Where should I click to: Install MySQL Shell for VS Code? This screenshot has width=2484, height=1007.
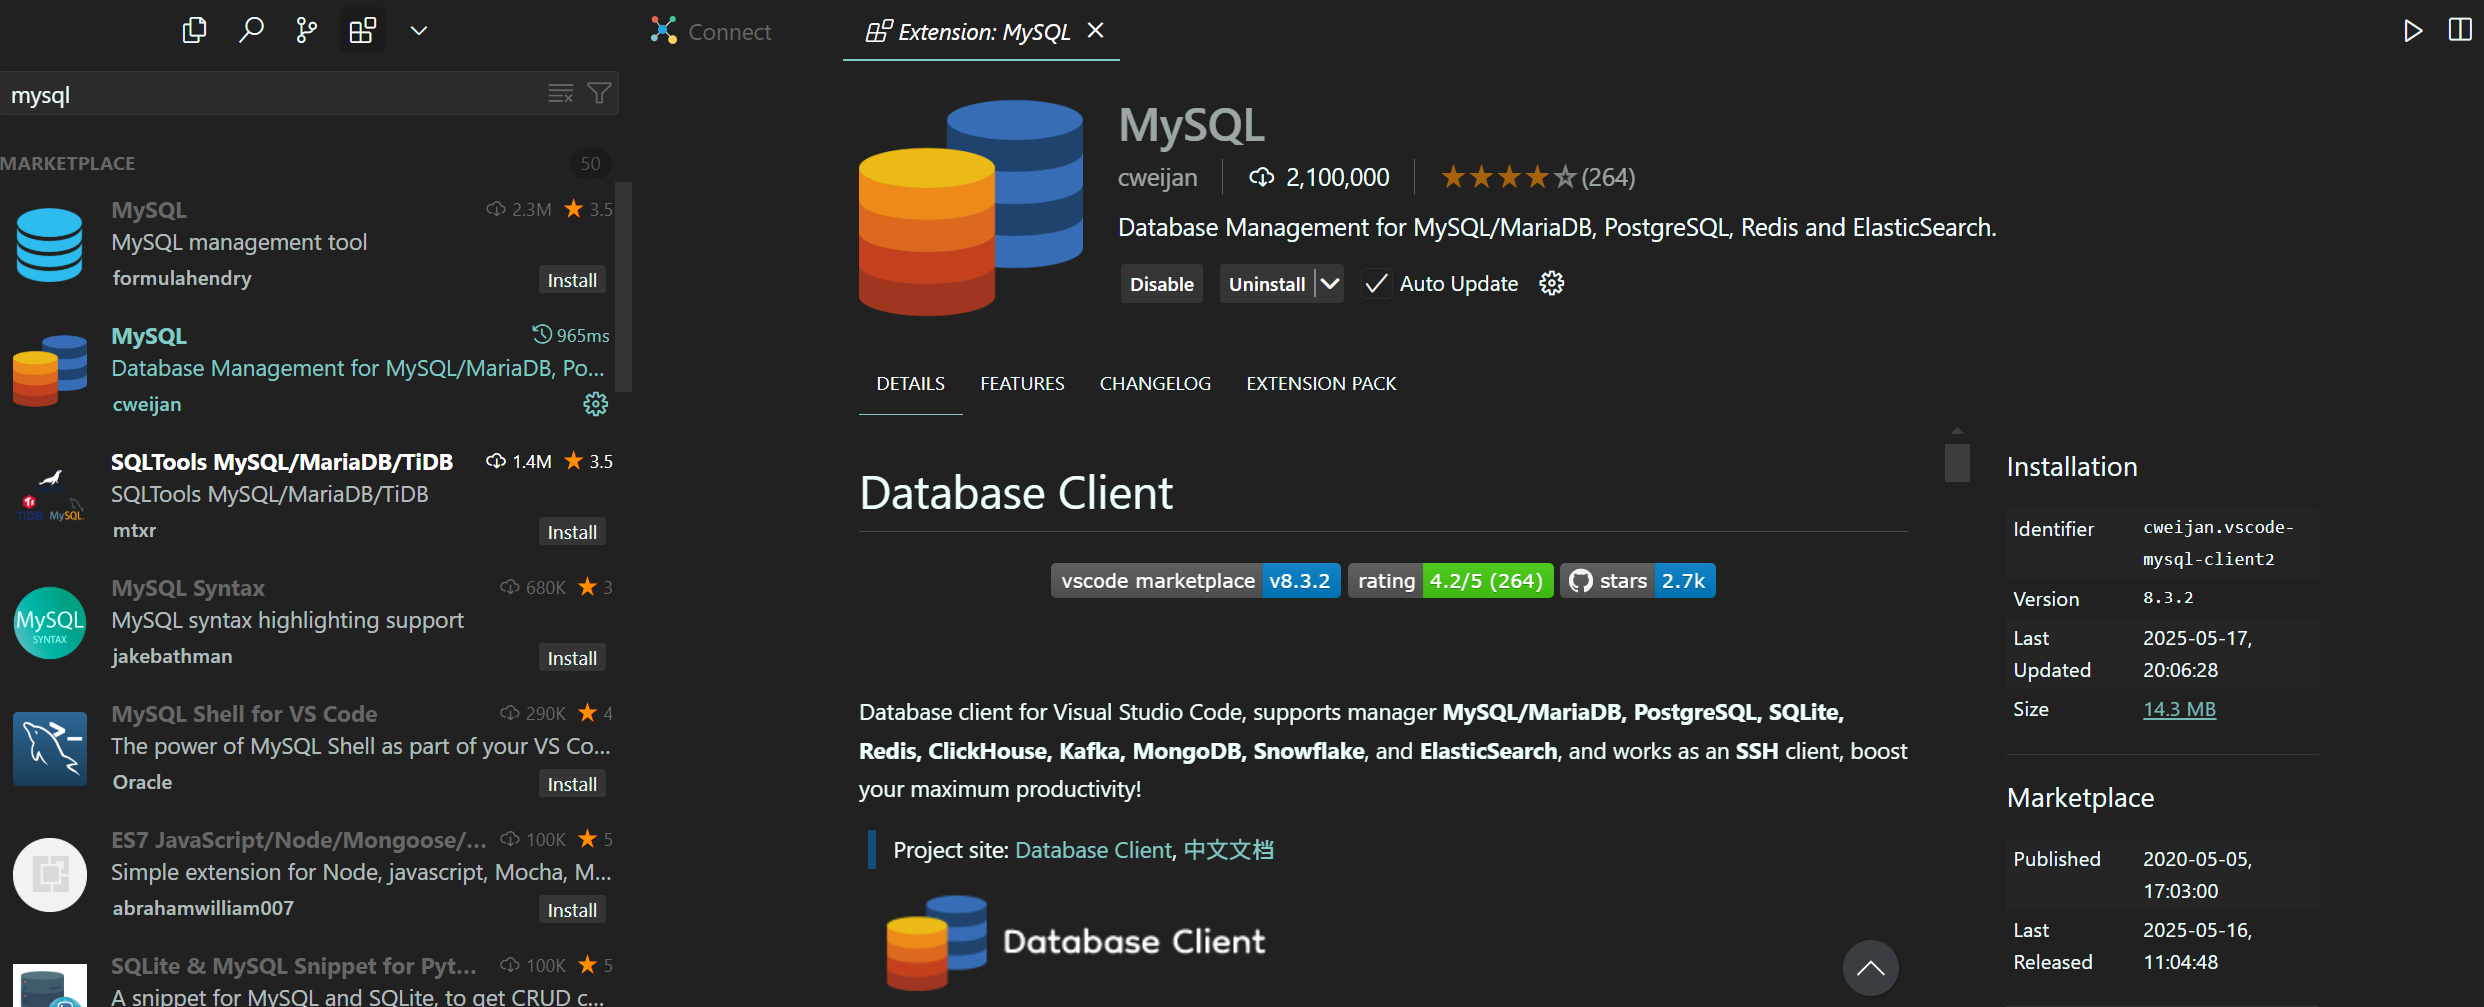pos(572,784)
